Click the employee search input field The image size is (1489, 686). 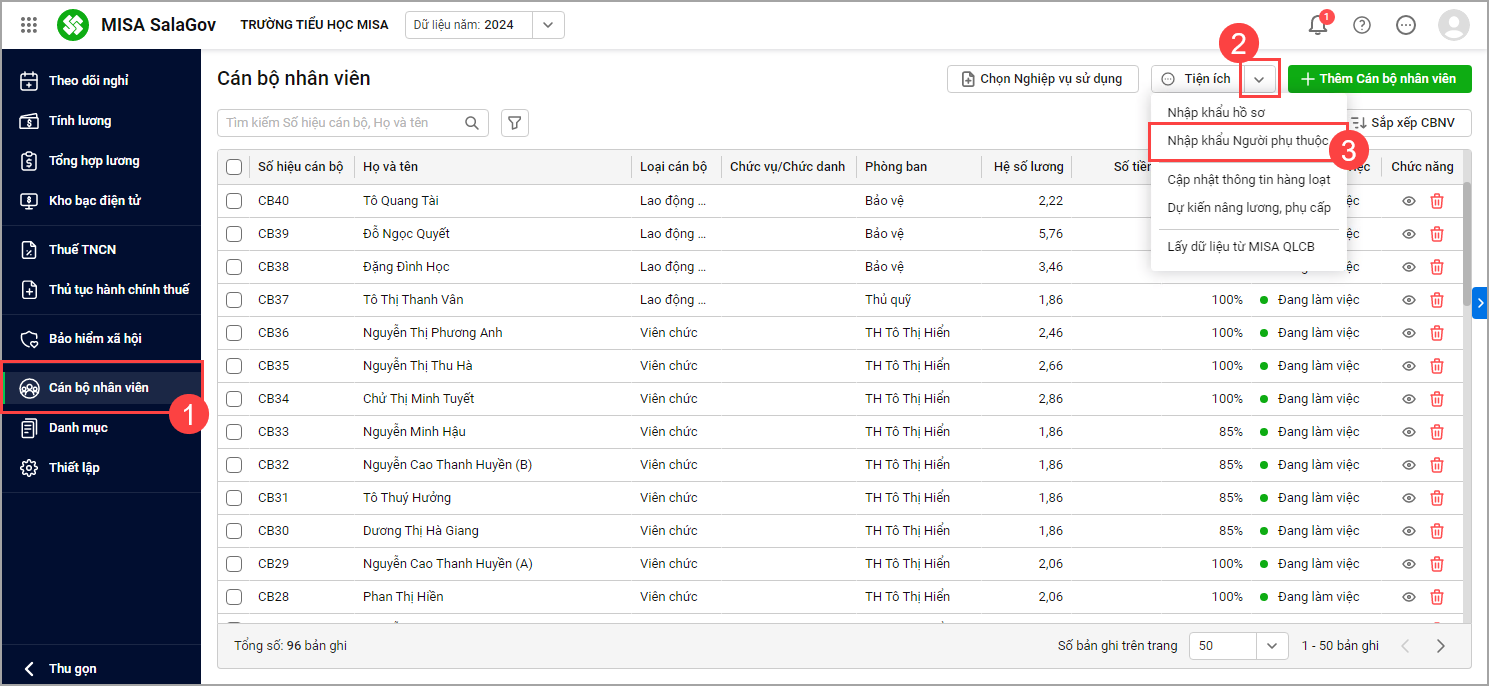pos(340,123)
